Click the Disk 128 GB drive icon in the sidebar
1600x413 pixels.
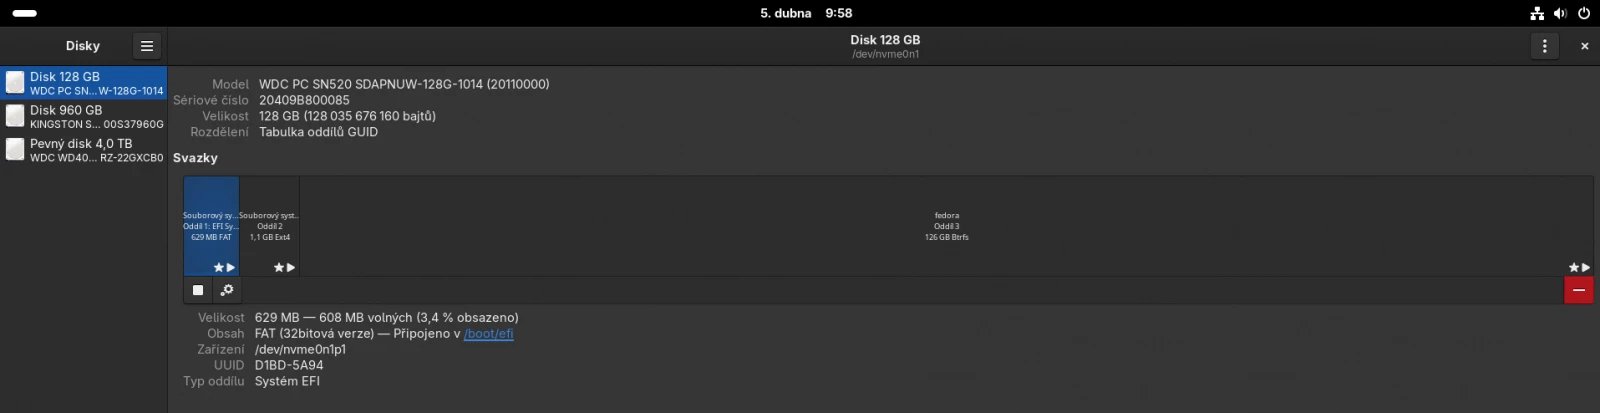coord(15,83)
